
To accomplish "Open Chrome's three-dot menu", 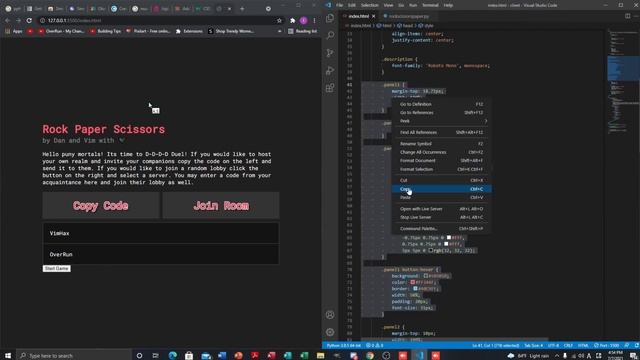I will tap(314, 20).
